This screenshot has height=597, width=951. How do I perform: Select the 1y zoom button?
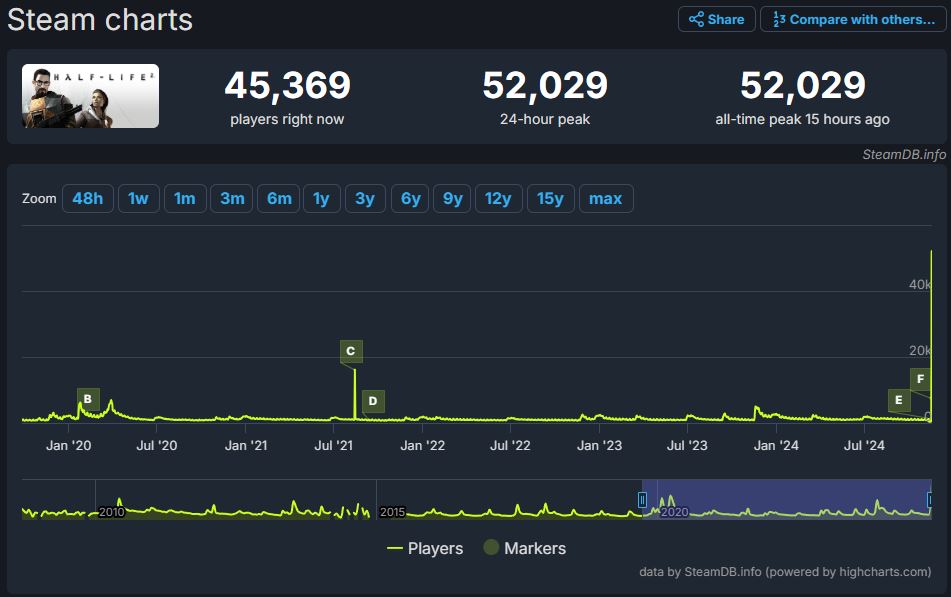[321, 198]
